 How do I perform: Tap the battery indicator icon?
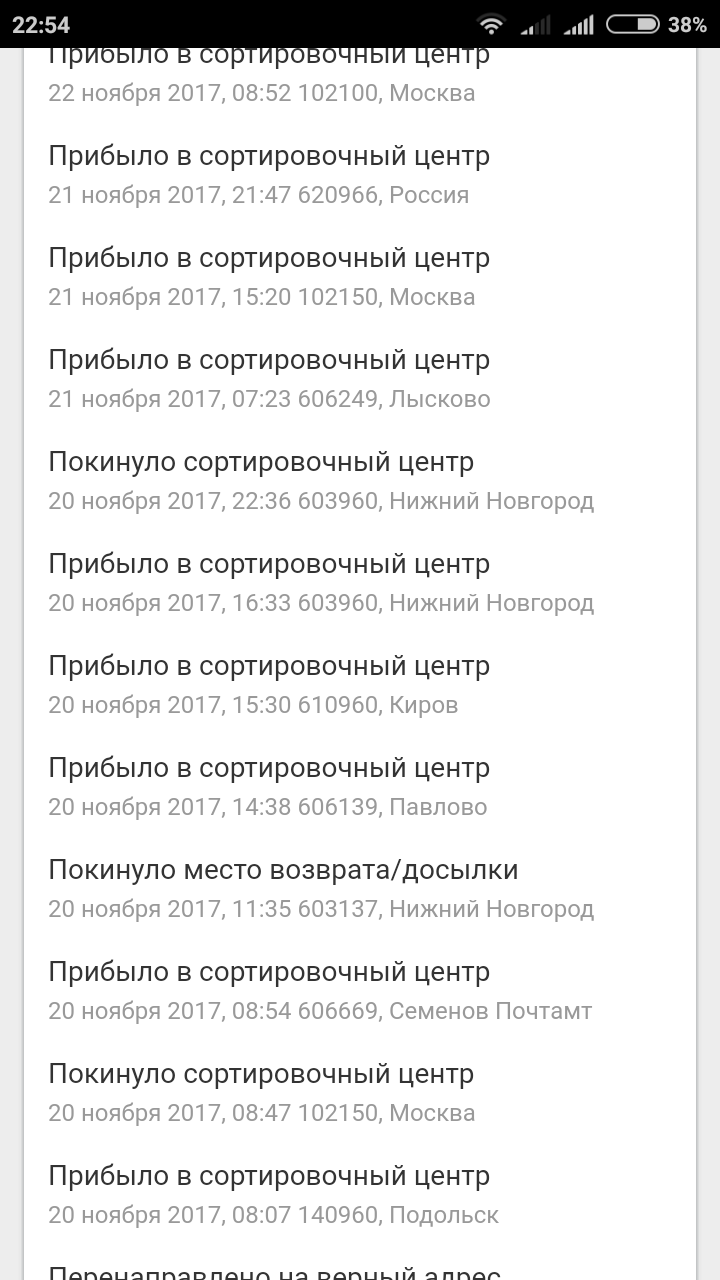click(632, 24)
